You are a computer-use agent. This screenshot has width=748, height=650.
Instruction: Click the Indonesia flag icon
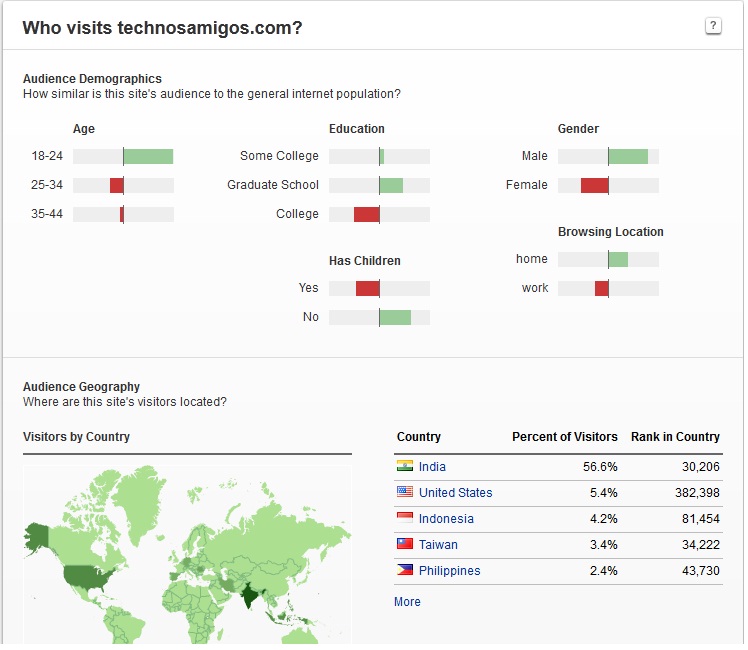pos(407,520)
